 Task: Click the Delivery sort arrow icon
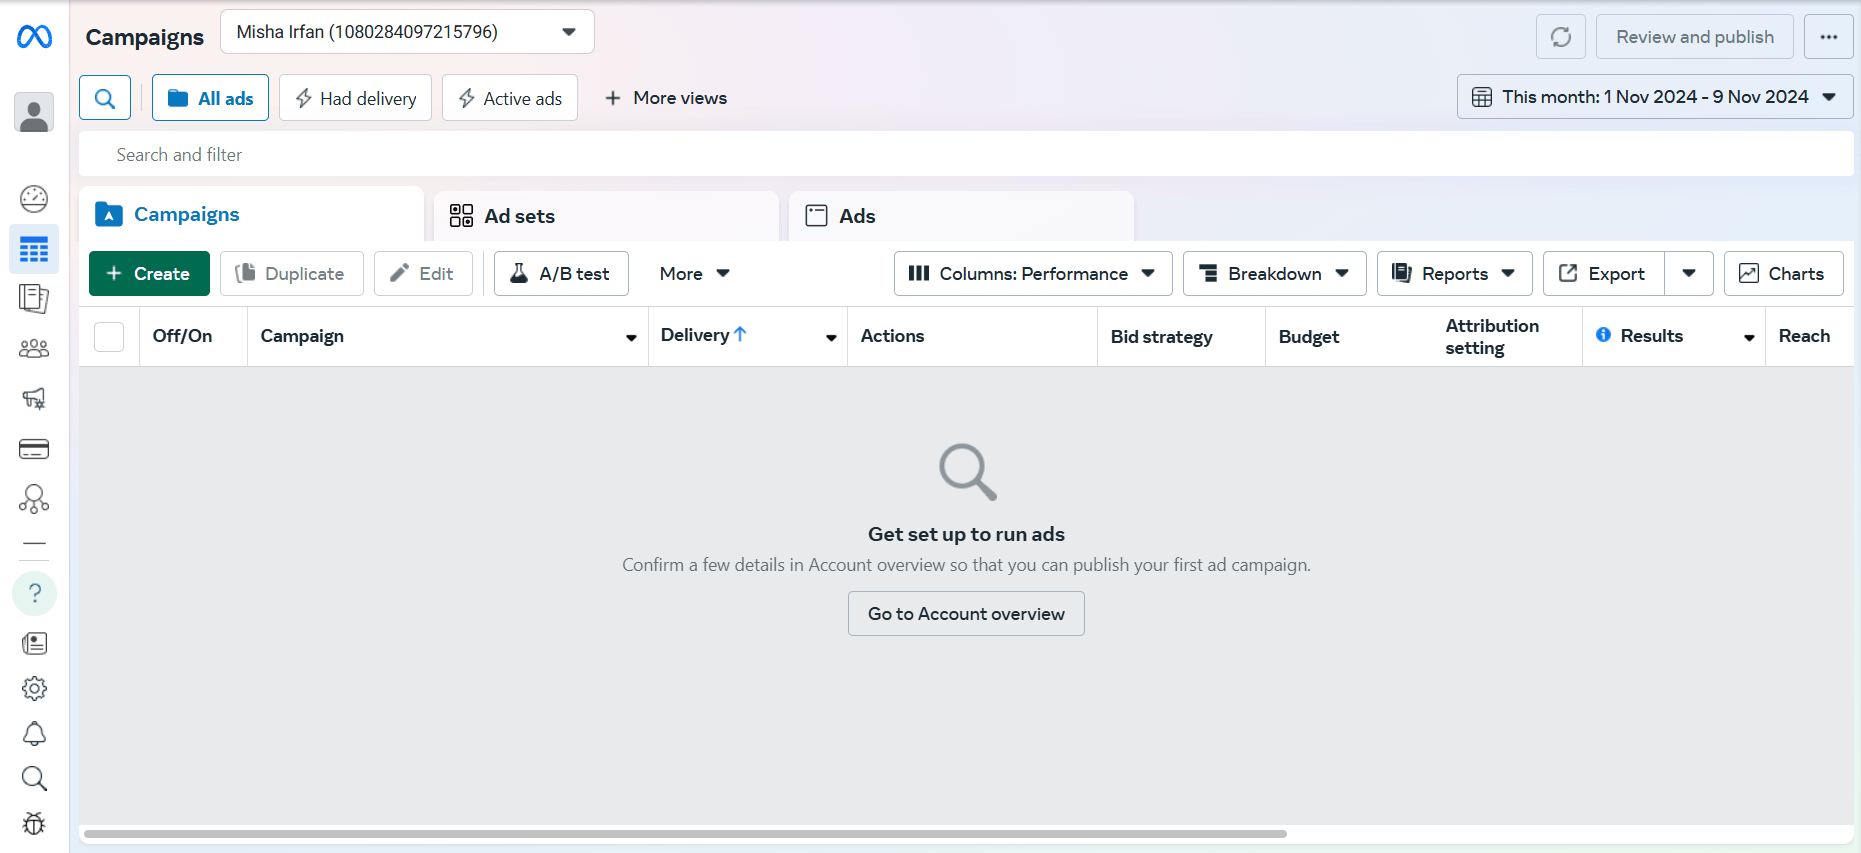(740, 334)
